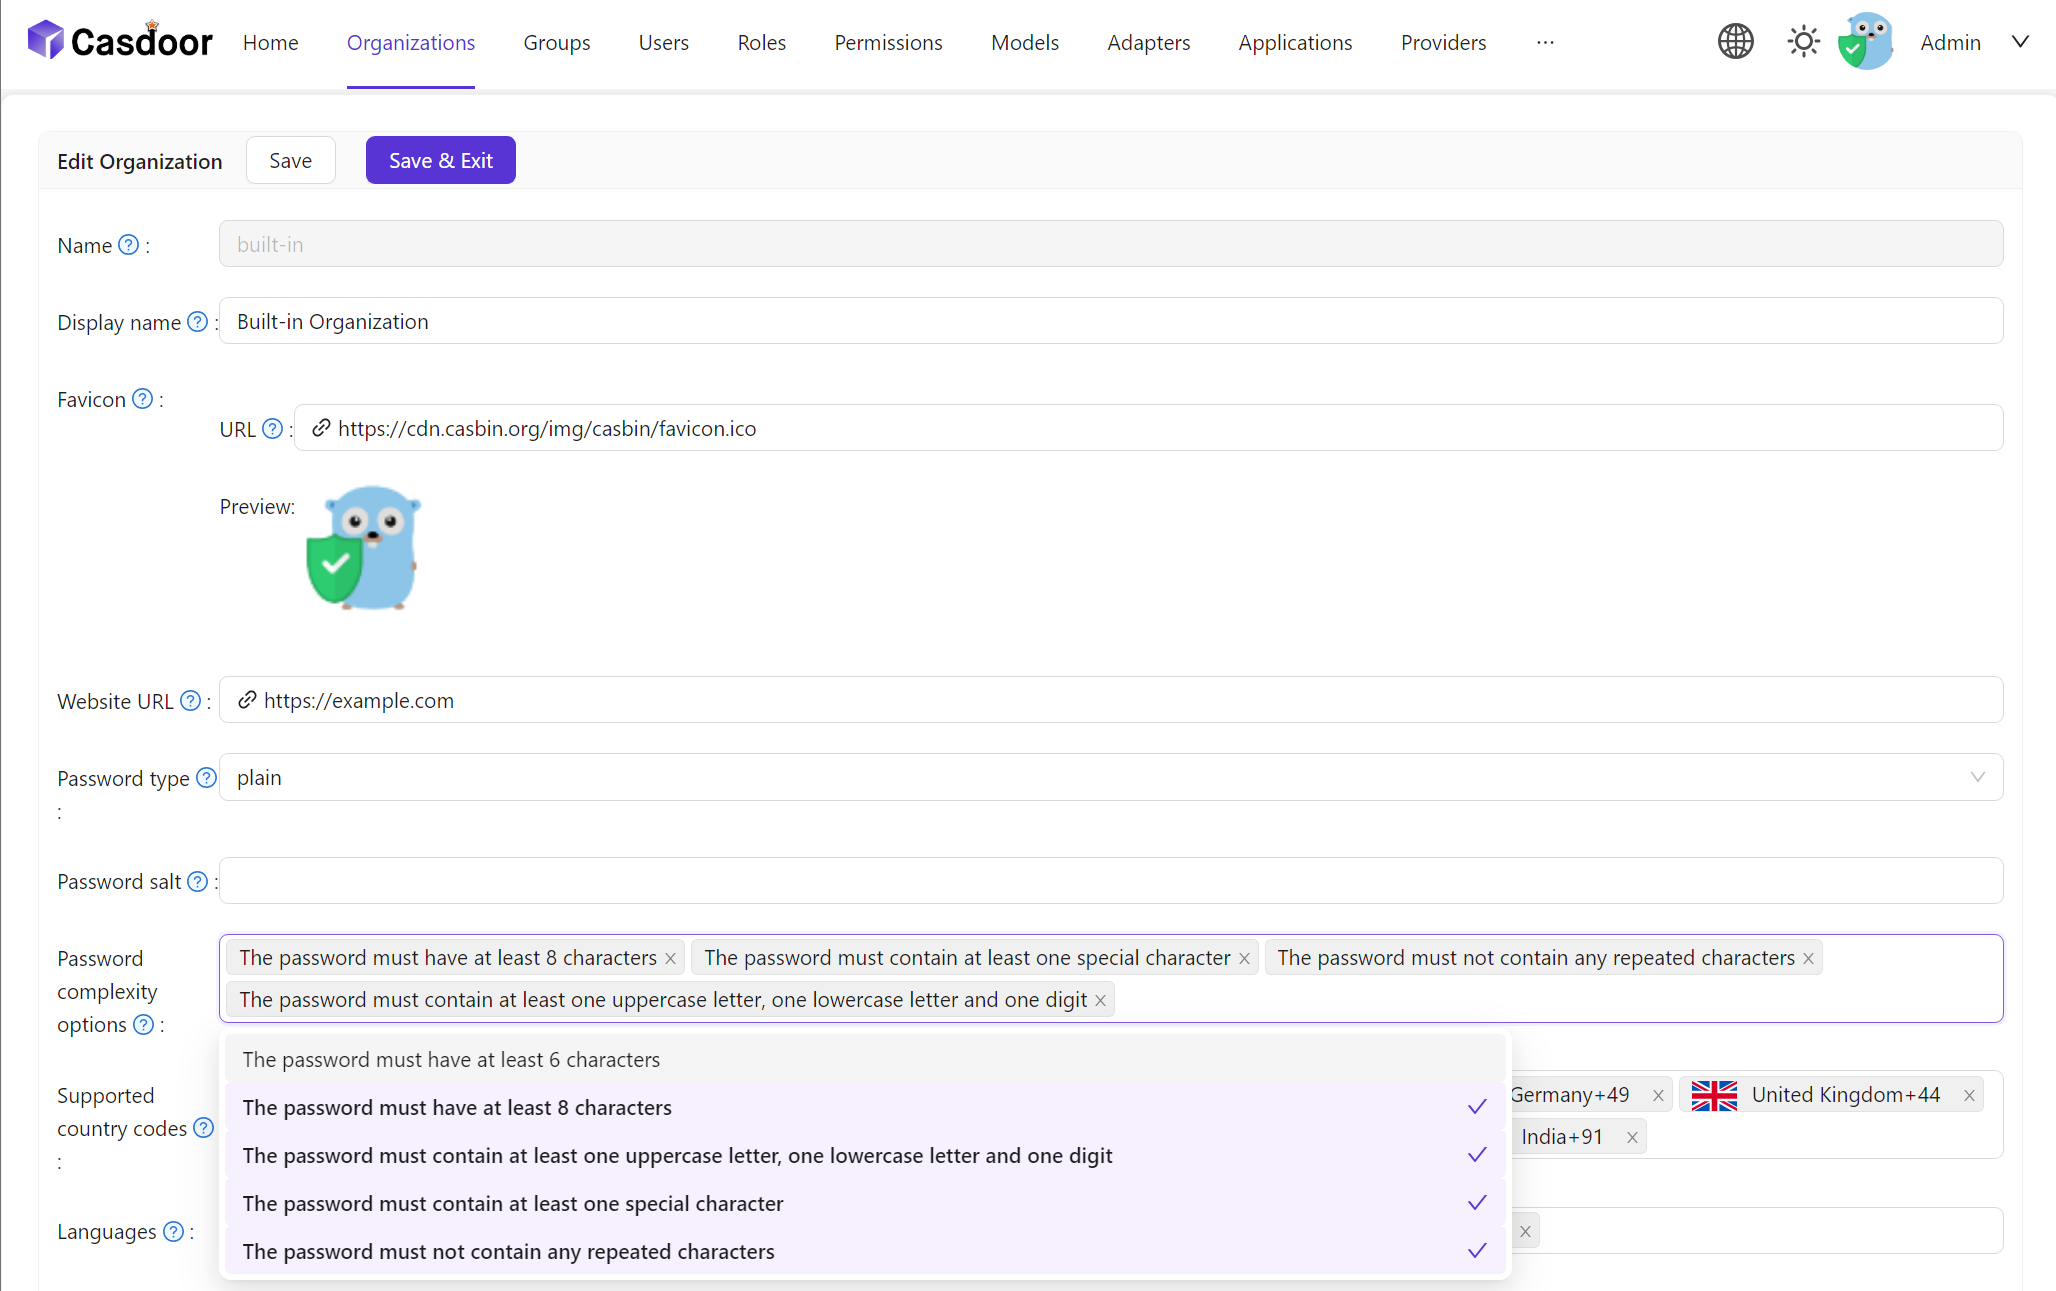Click the theme/sun toggle icon
The height and width of the screenshot is (1291, 2056).
[1803, 42]
